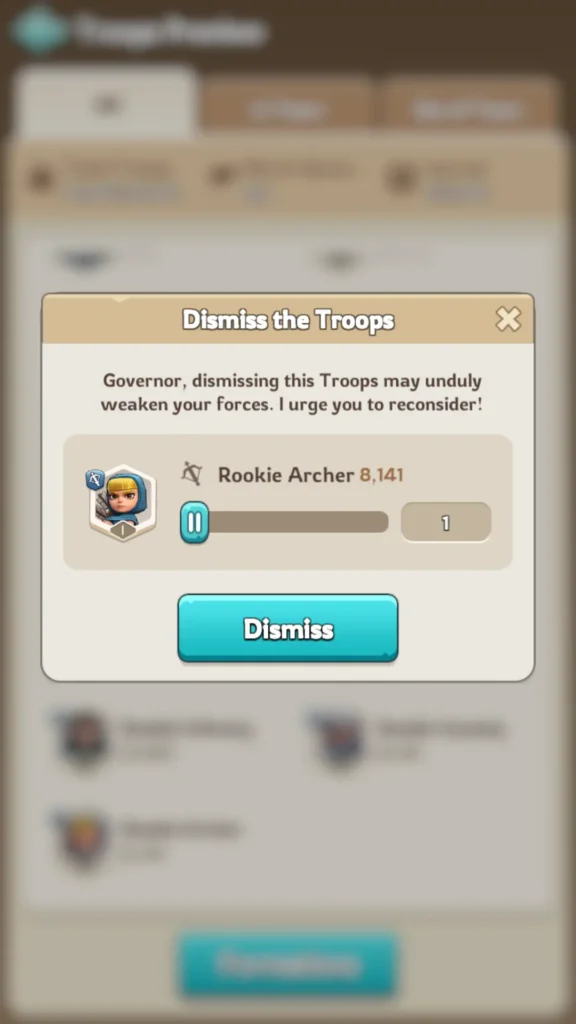Select the first blurred tab behind dialog

pyautogui.click(x=106, y=103)
